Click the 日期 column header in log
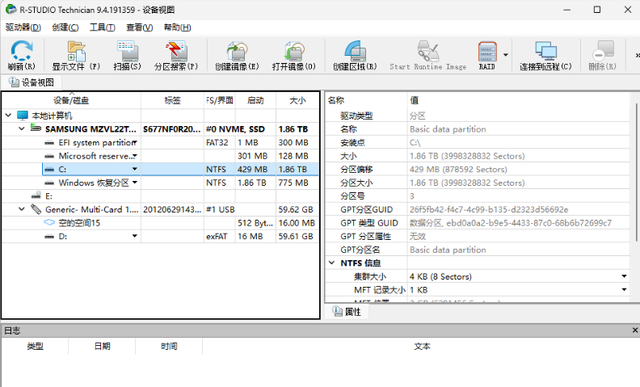Viewport: 640px width, 387px height. point(102,346)
